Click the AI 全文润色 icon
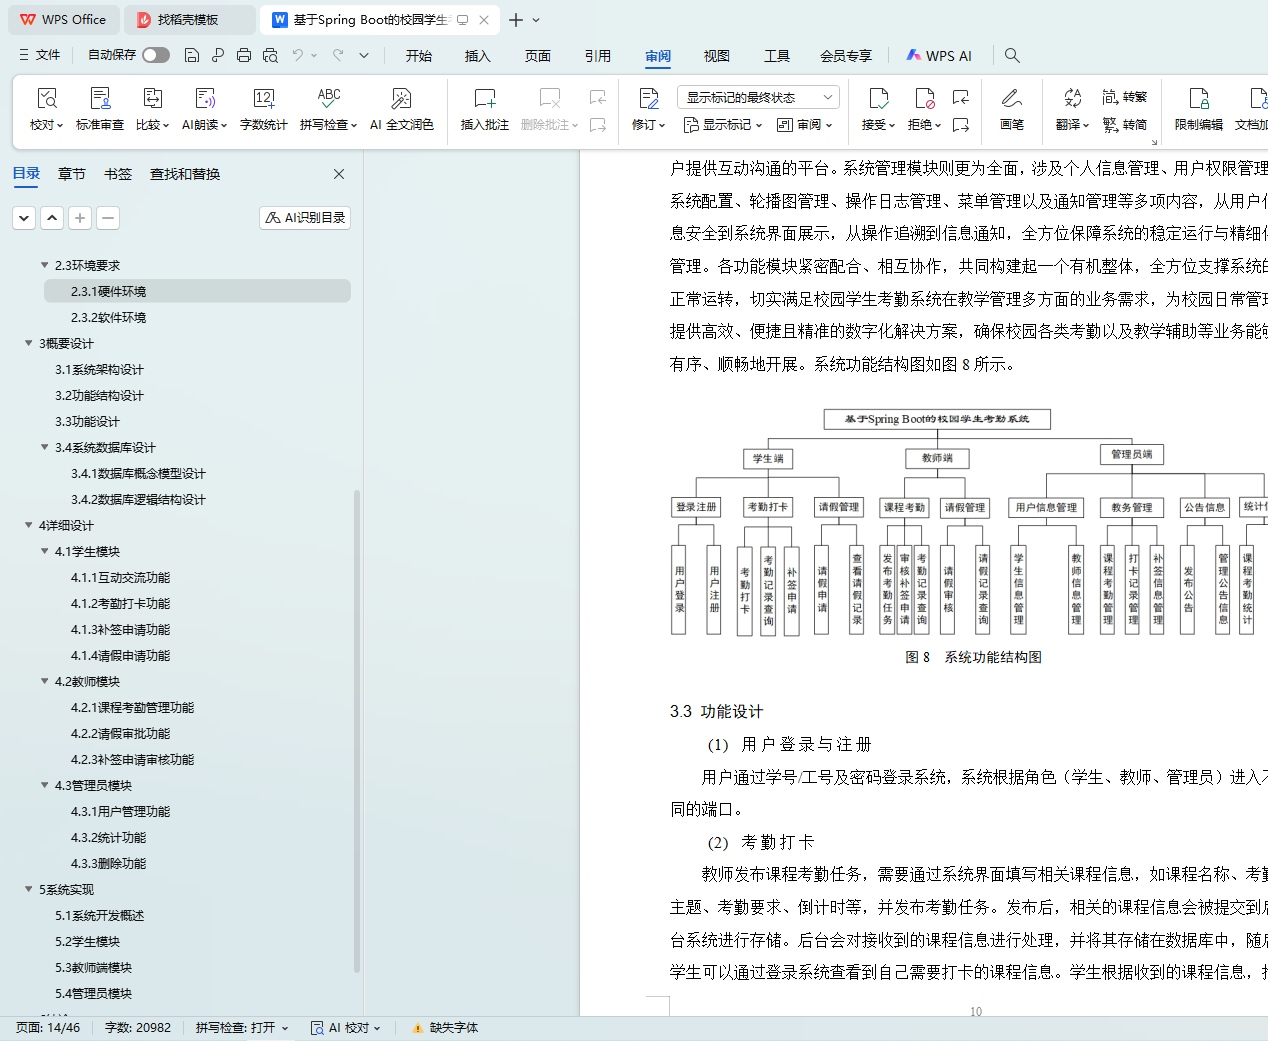 401,99
